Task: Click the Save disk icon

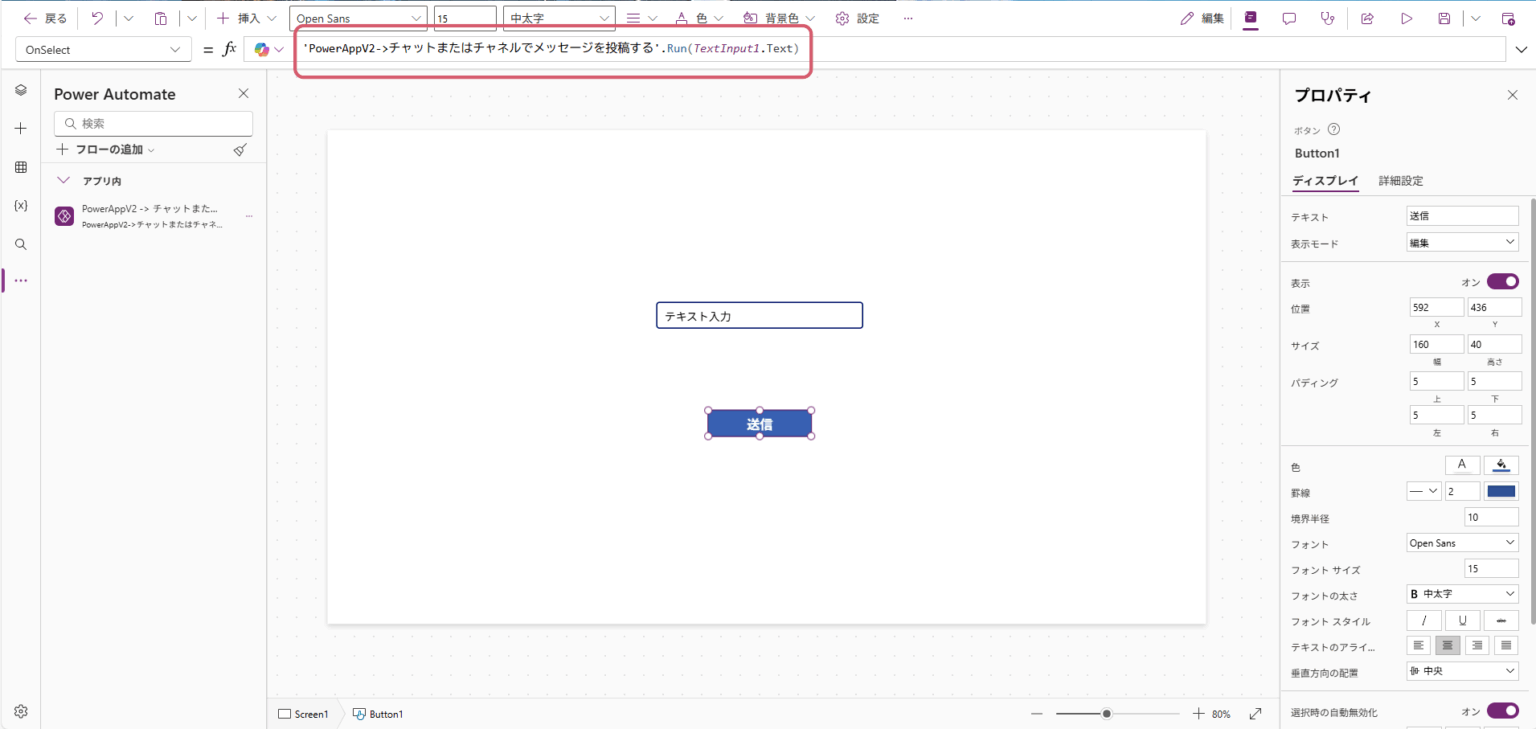Action: point(1444,18)
